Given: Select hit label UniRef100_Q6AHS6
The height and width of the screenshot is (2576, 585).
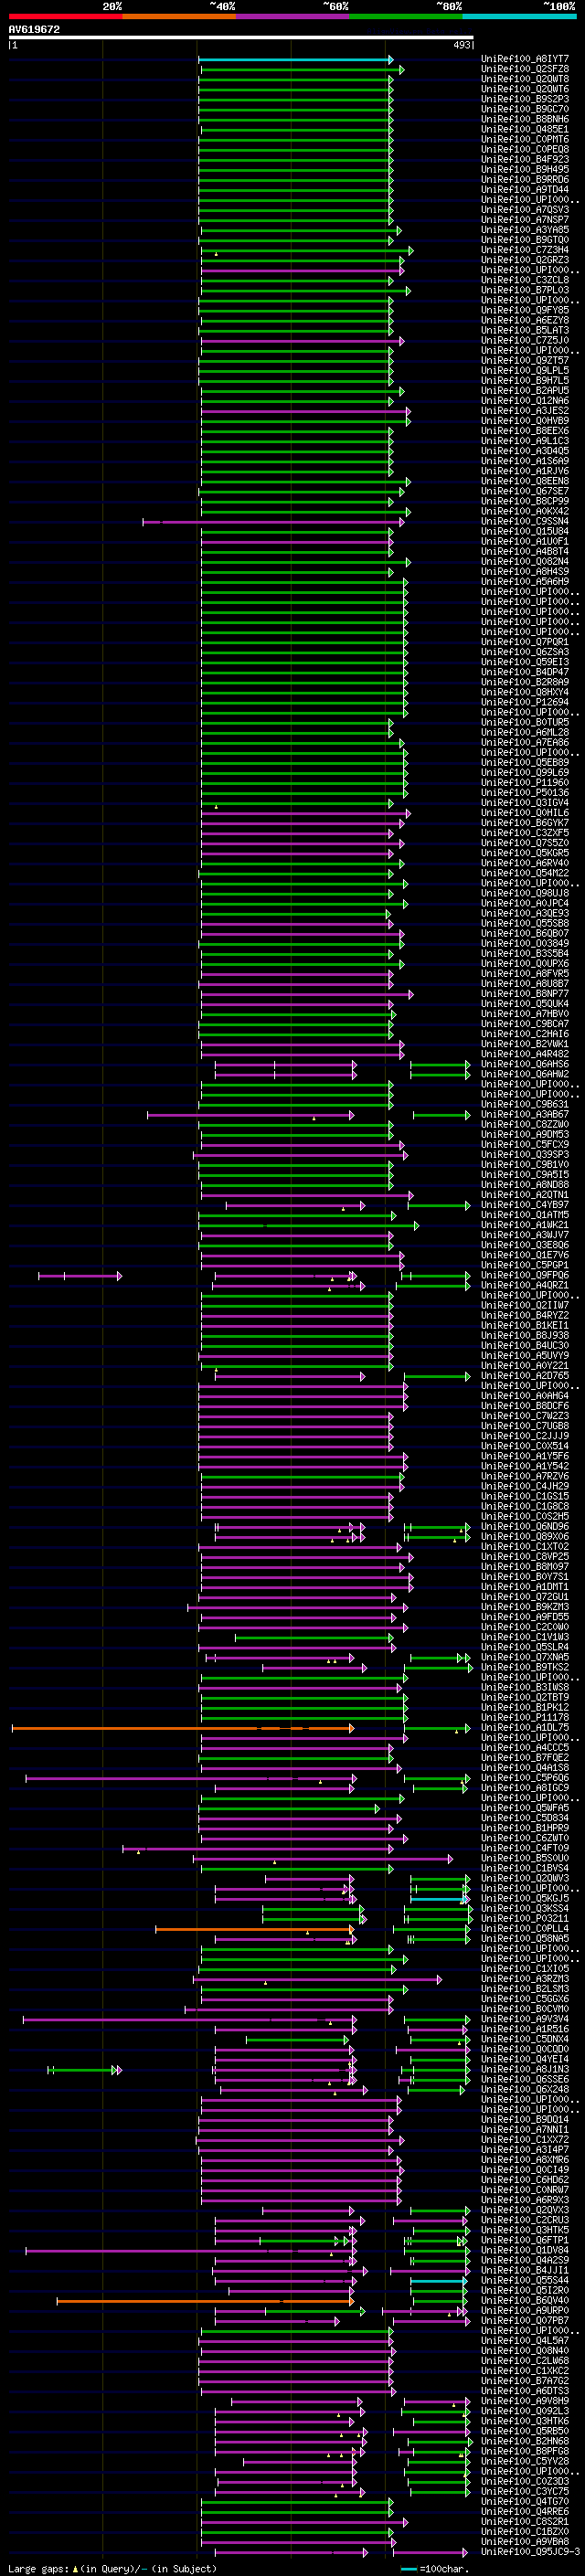Looking at the screenshot, I should pyautogui.click(x=525, y=1064).
